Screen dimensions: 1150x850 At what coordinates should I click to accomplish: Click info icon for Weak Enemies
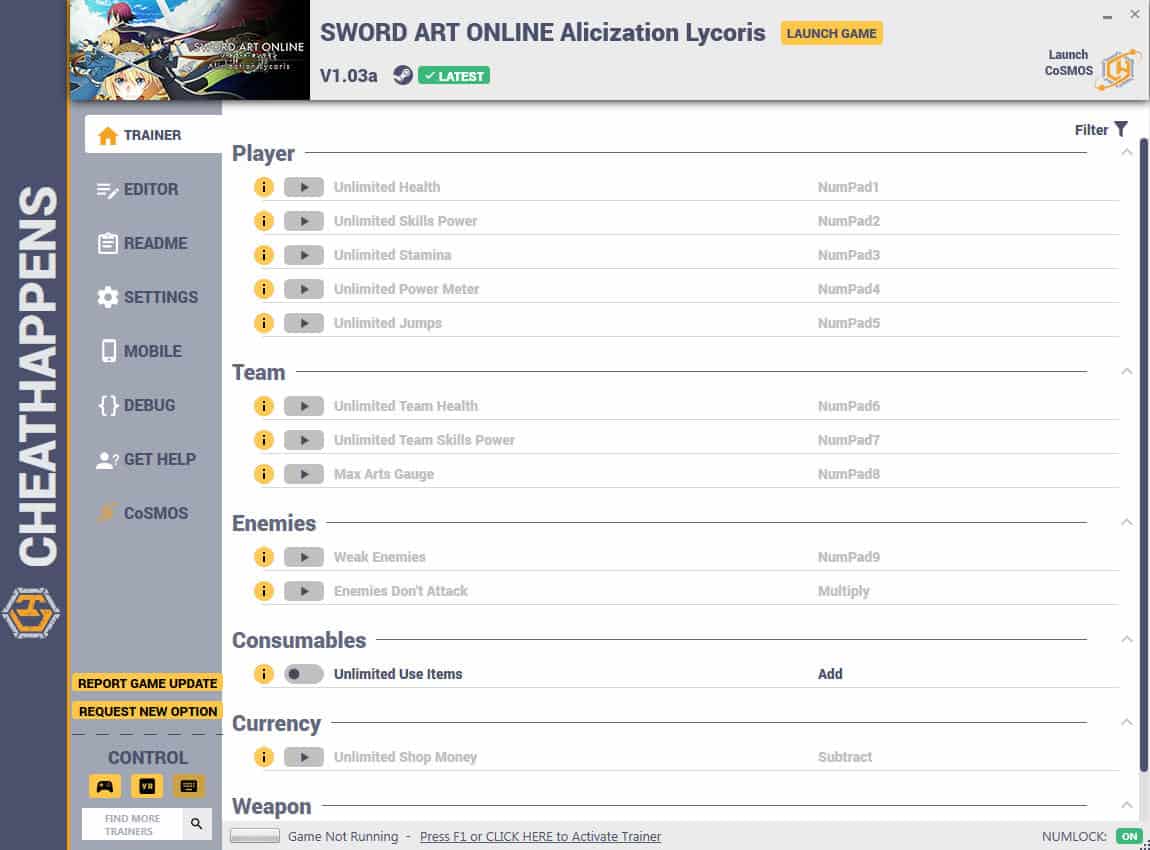(x=263, y=557)
